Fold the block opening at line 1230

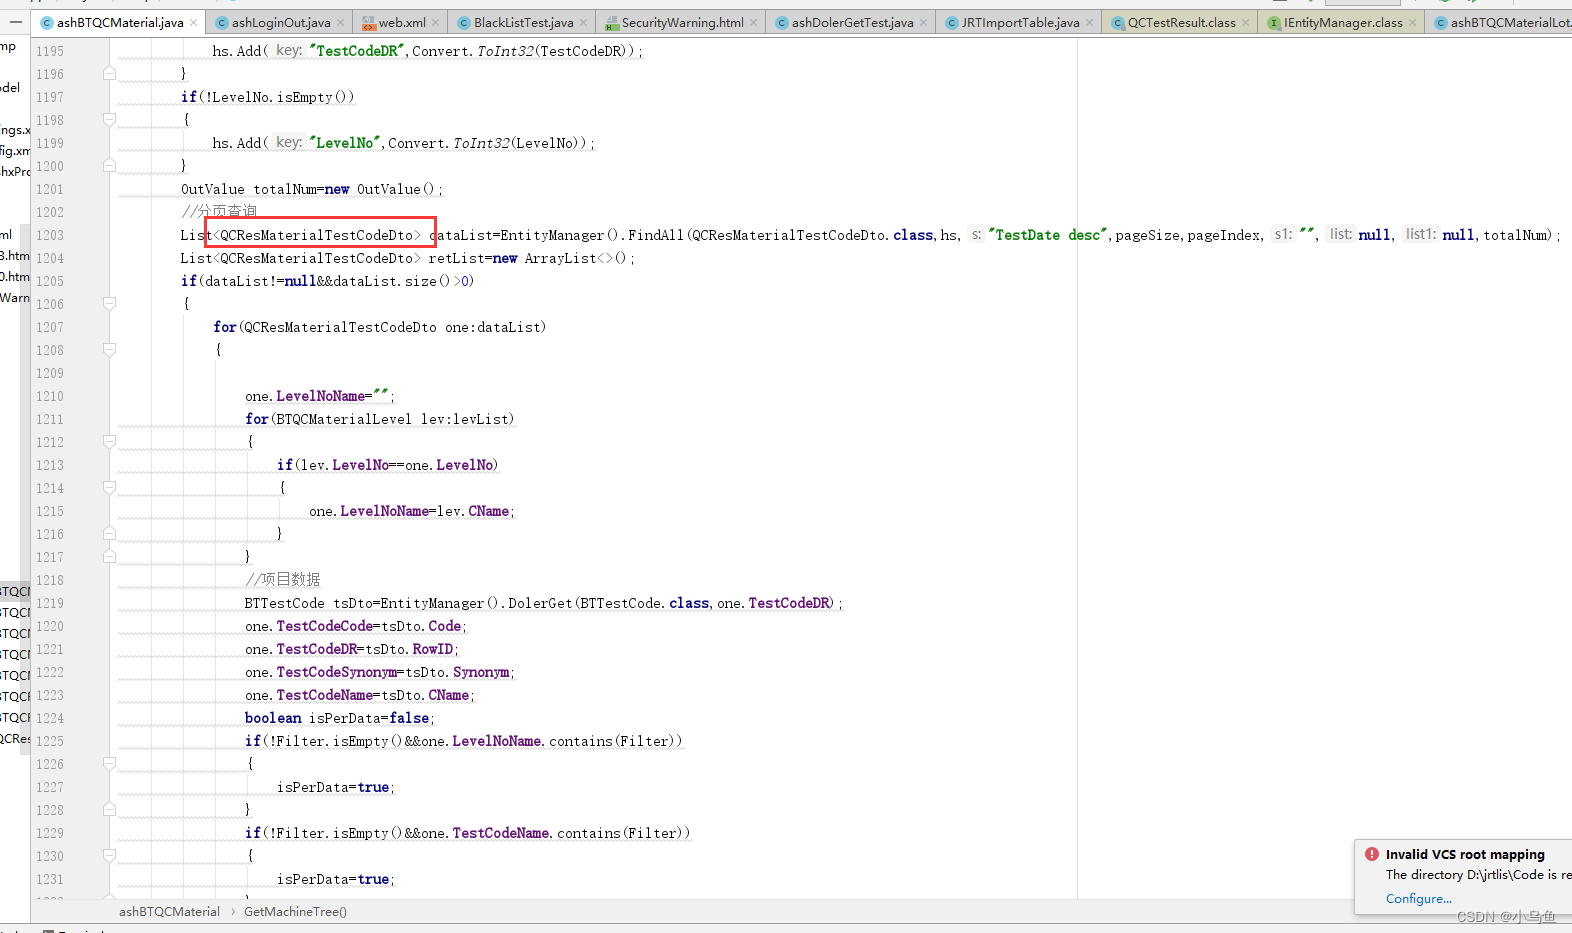tap(110, 855)
